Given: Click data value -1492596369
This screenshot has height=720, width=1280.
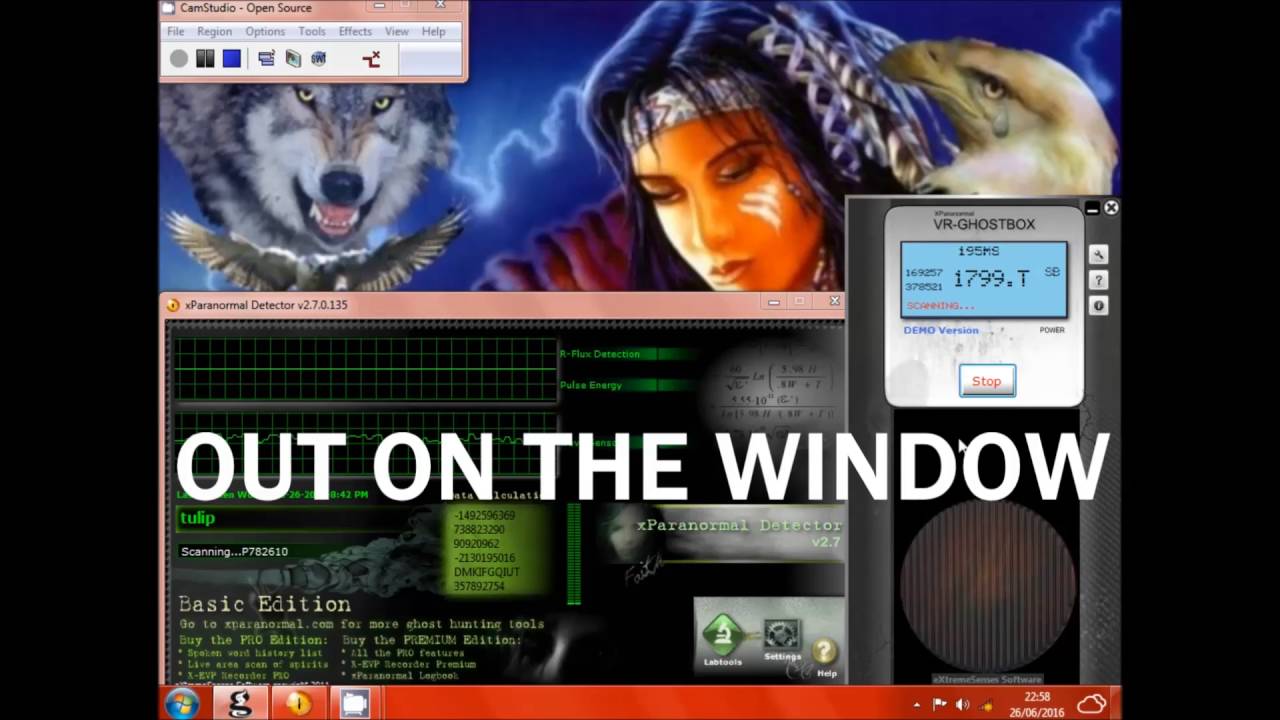Looking at the screenshot, I should 484,516.
